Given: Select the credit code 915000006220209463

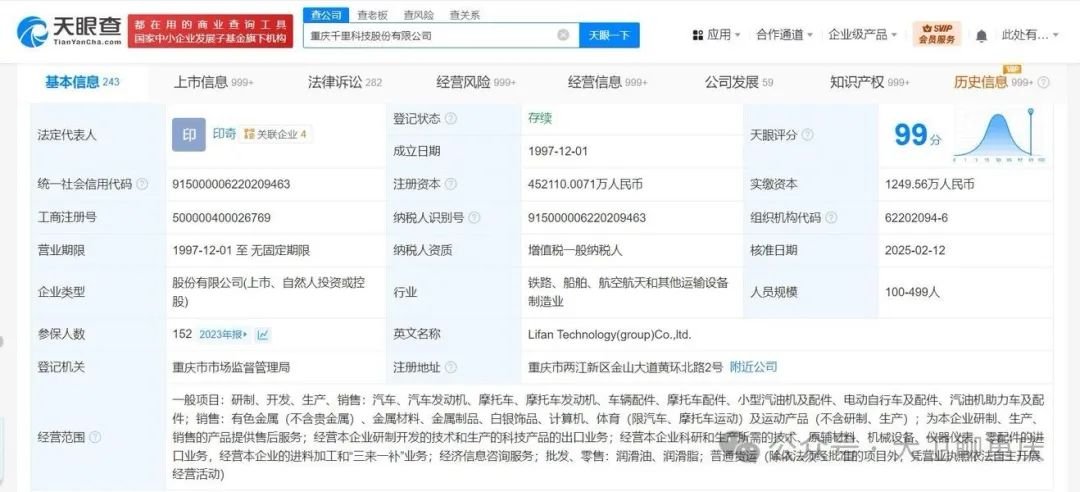Looking at the screenshot, I should (231, 184).
